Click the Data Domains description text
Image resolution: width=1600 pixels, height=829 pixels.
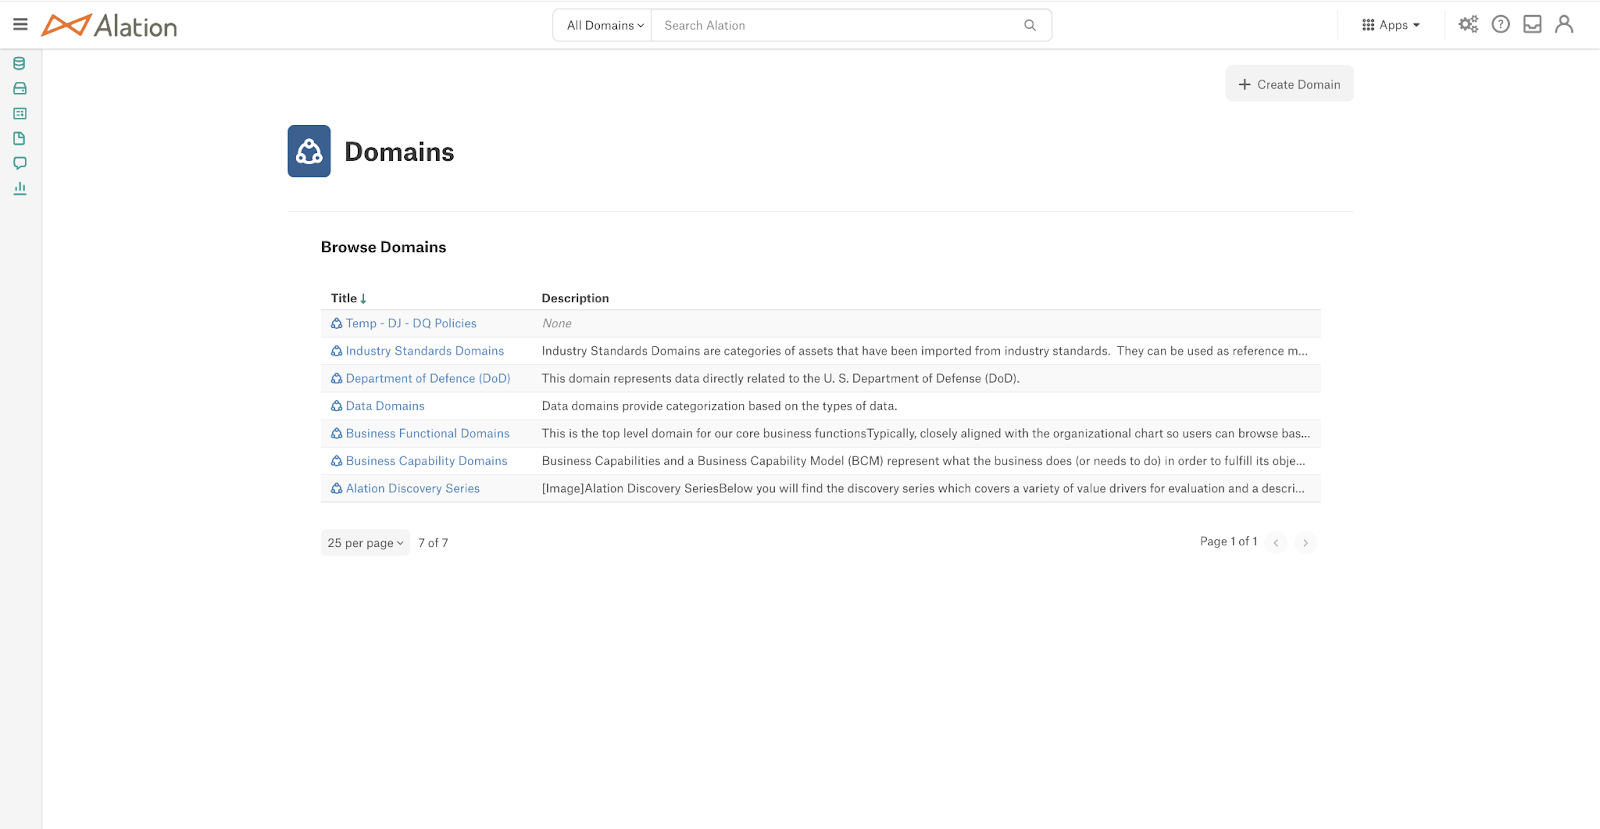click(x=720, y=406)
